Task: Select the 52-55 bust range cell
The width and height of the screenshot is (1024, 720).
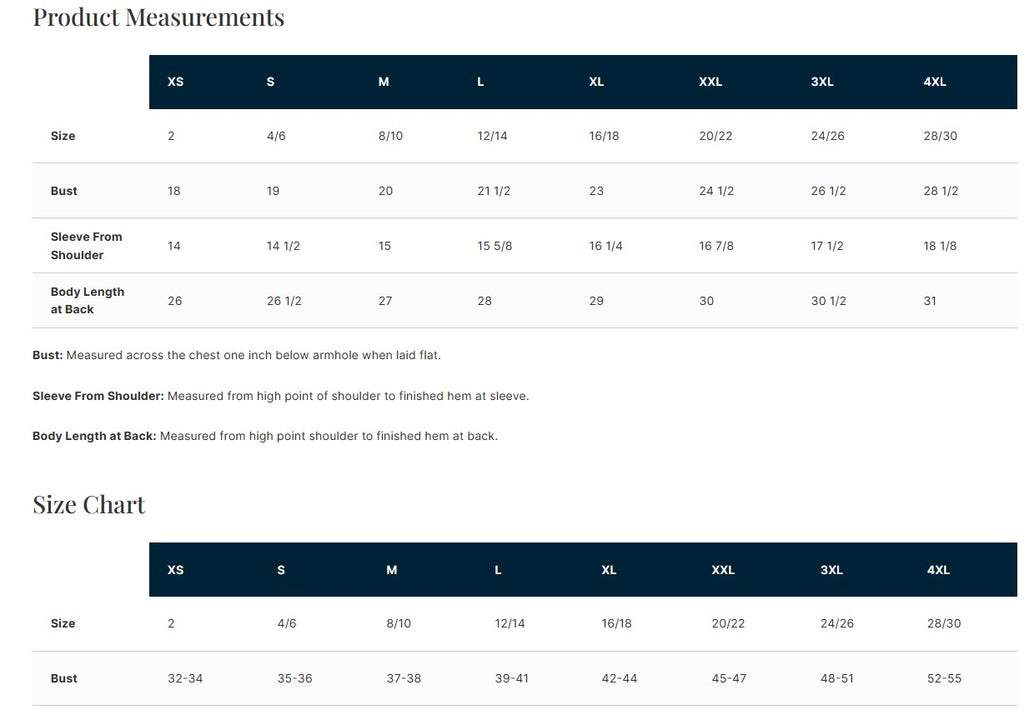Action: point(944,679)
